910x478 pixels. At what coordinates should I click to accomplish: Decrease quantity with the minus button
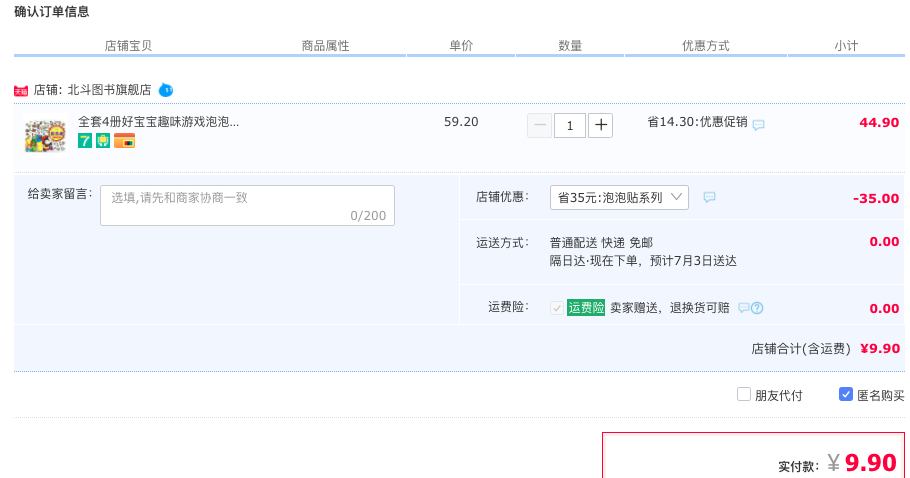540,125
